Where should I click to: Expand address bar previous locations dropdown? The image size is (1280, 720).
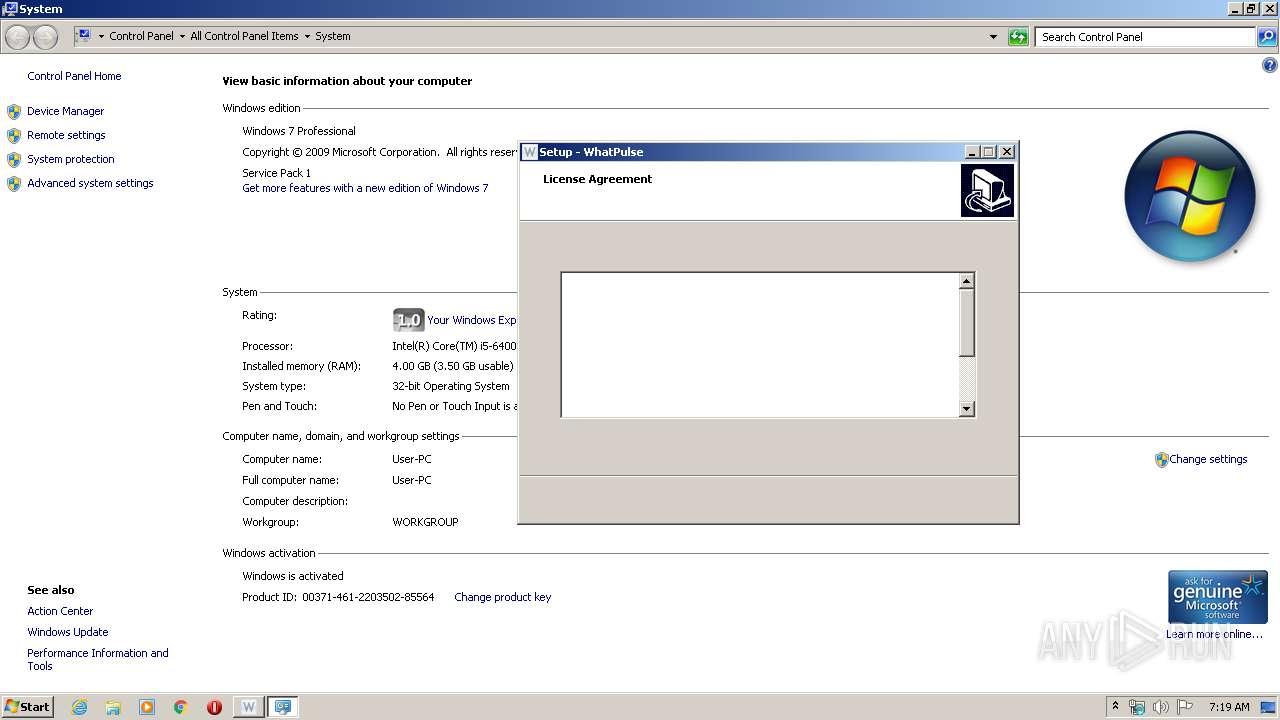point(993,37)
